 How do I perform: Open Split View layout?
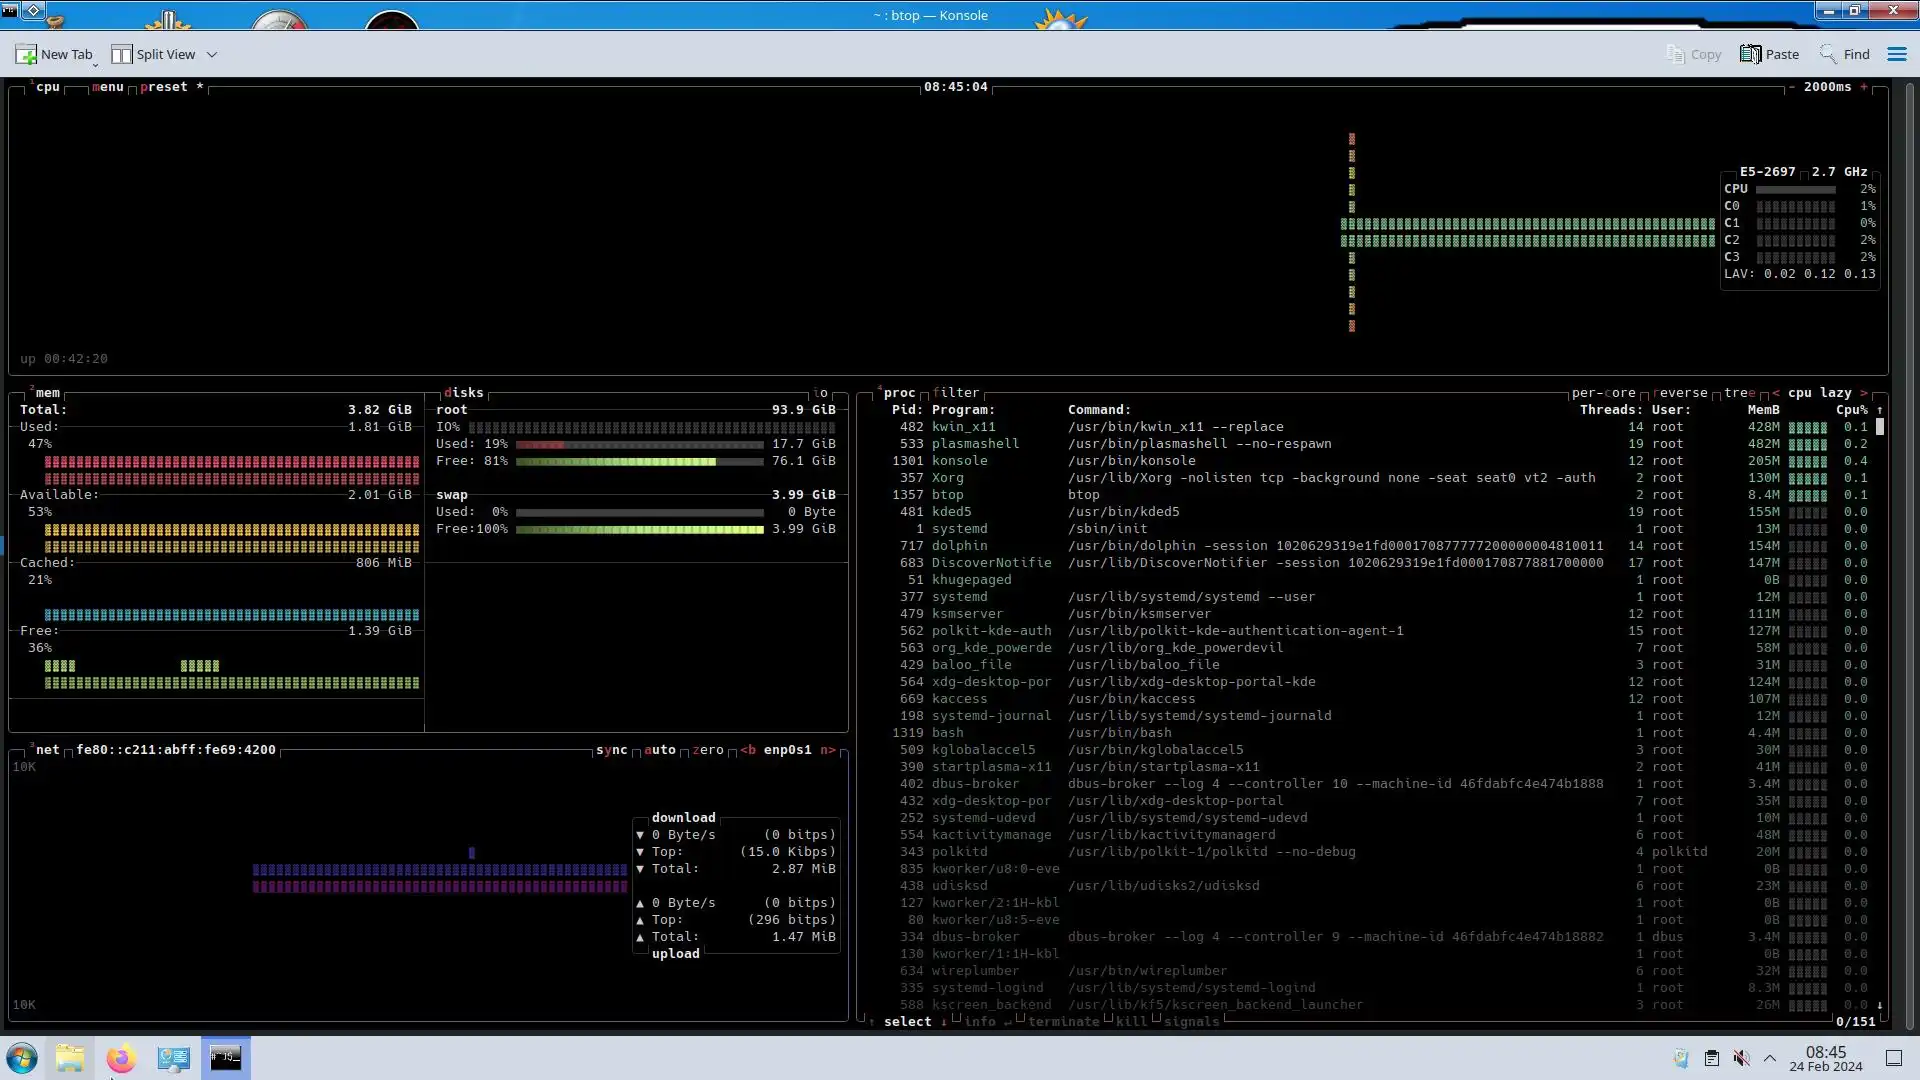[153, 54]
